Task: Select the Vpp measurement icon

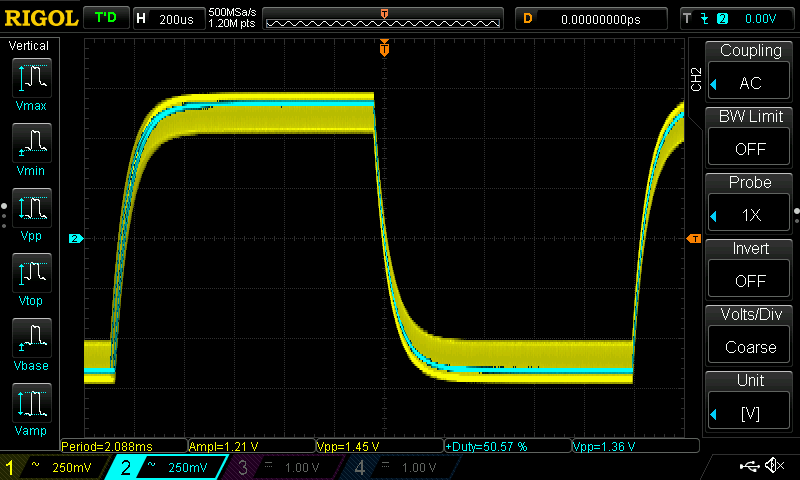Action: pos(32,208)
